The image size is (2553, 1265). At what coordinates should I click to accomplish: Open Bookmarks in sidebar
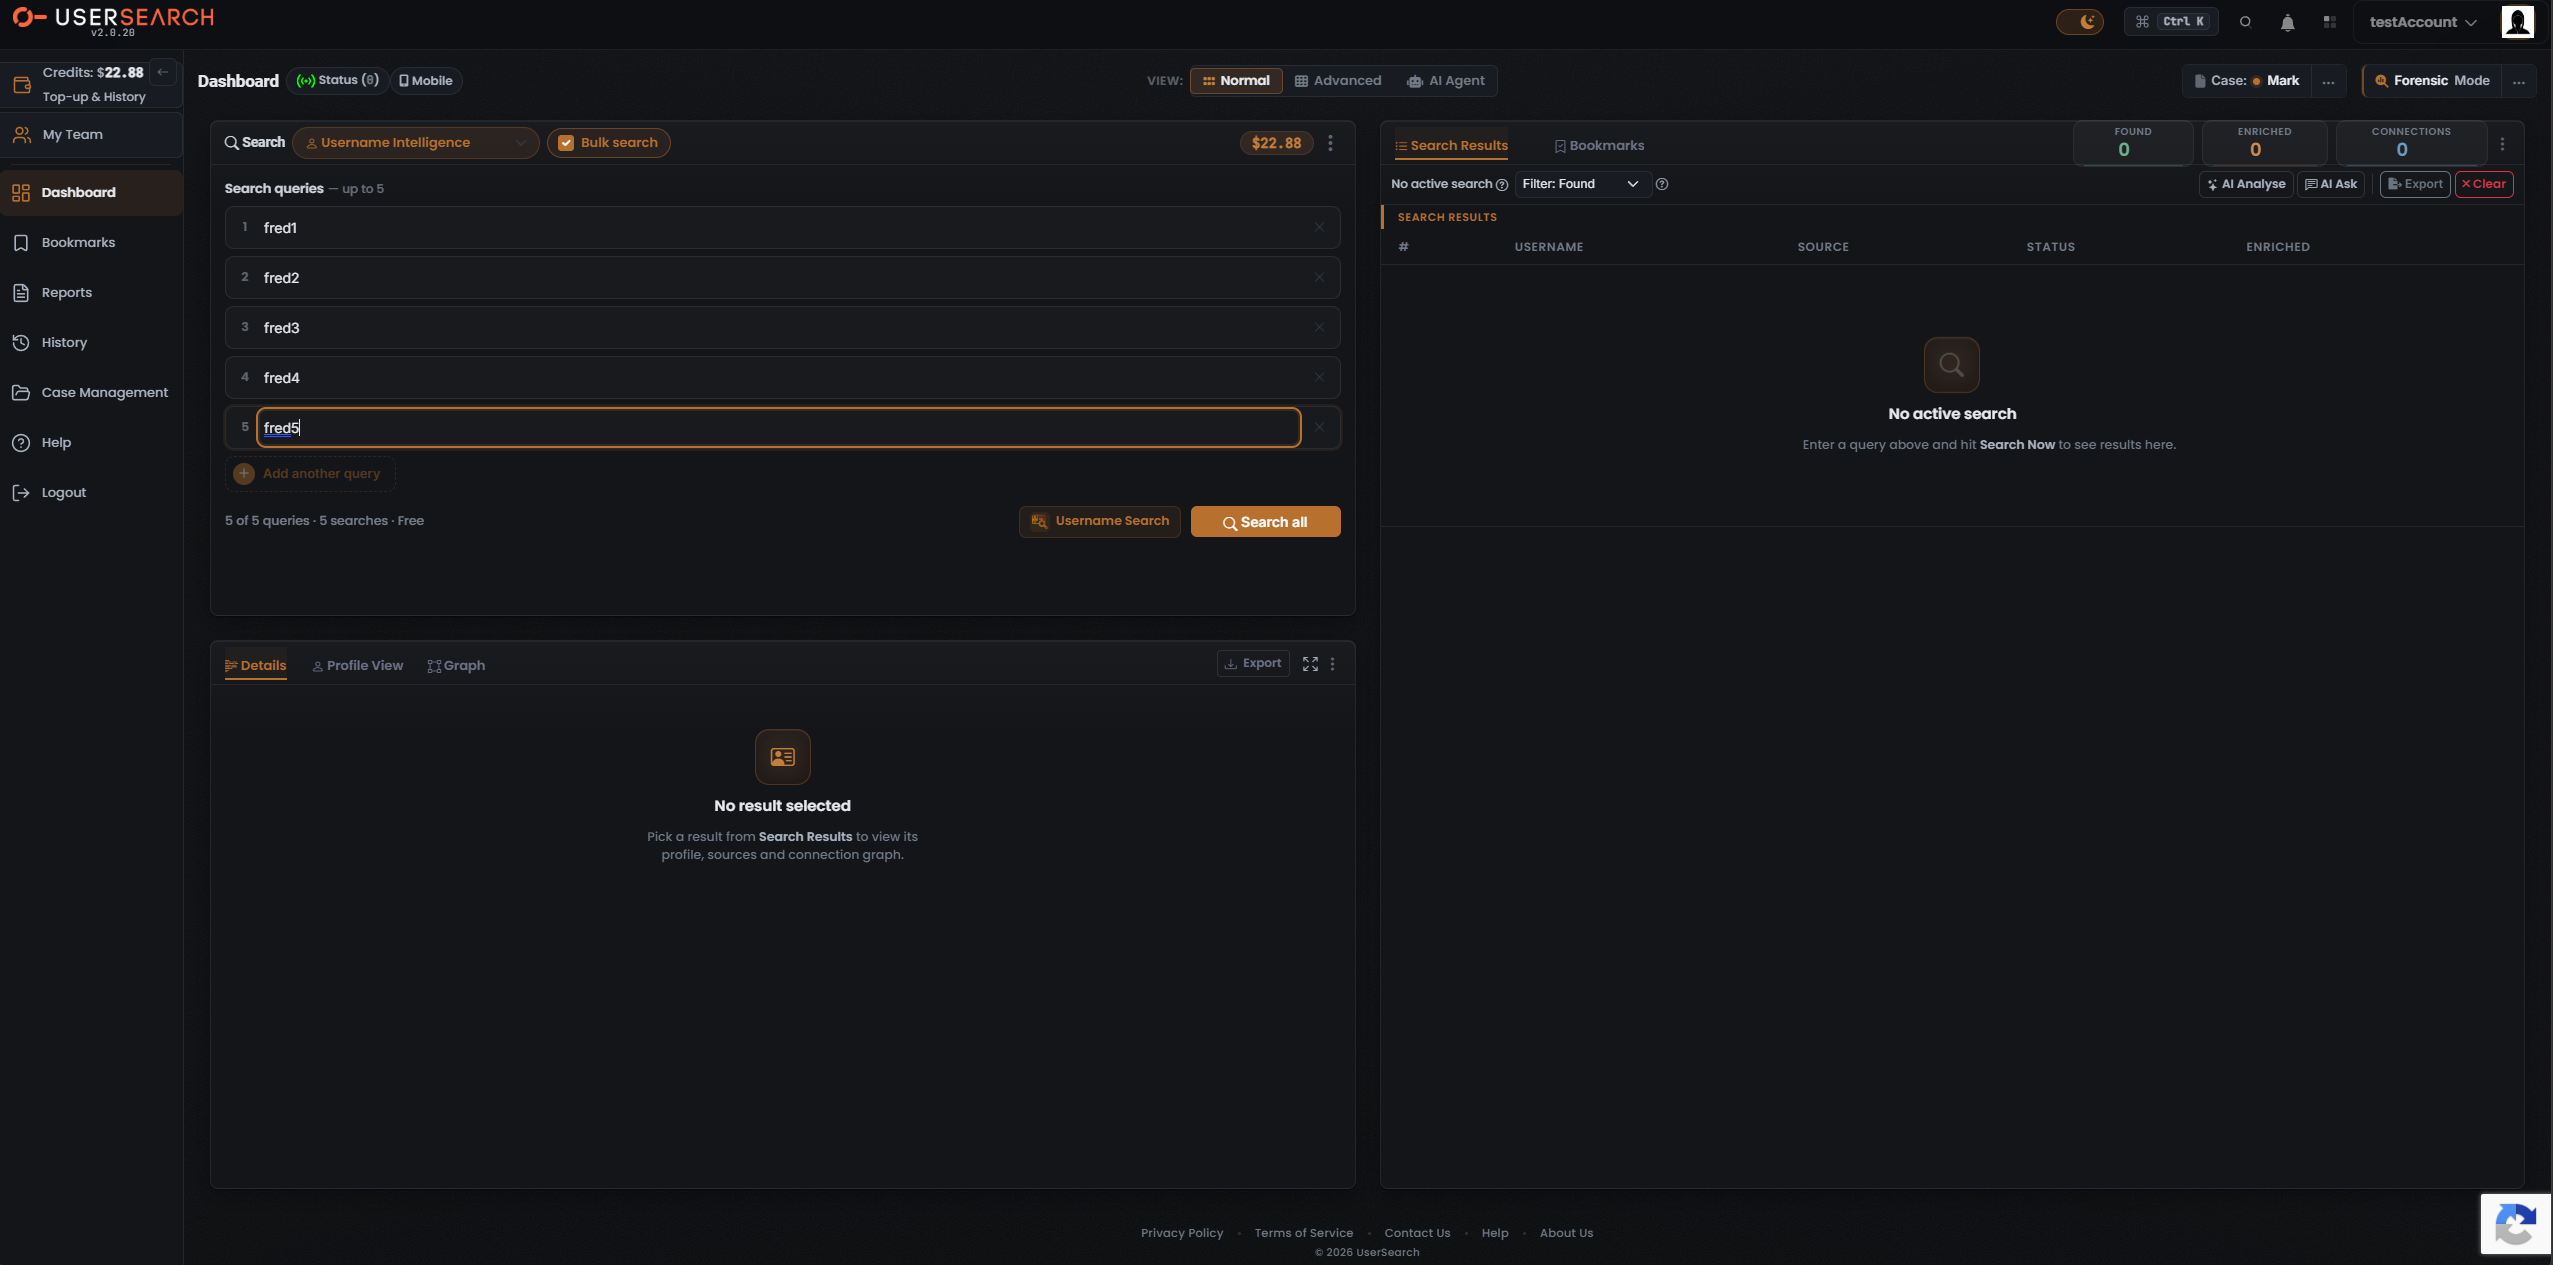click(91, 242)
